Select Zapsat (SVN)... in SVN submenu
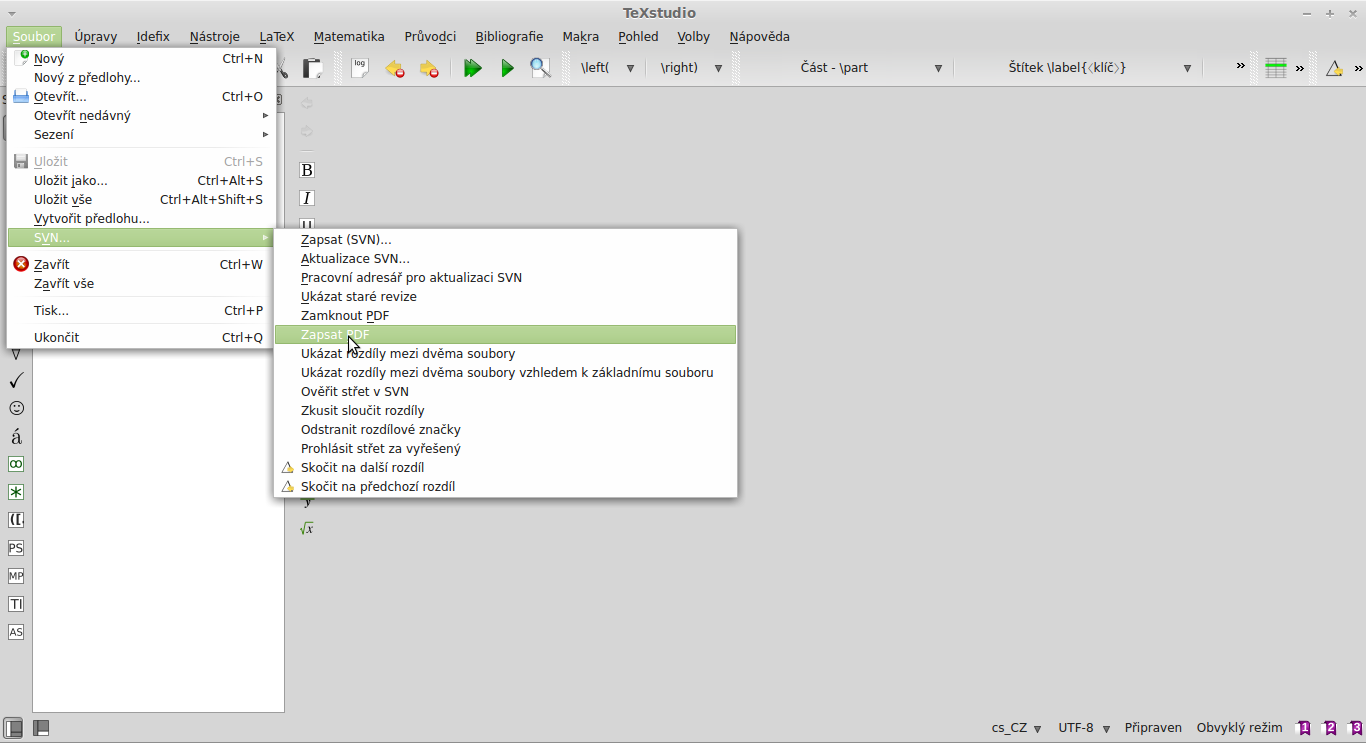The height and width of the screenshot is (743, 1366). click(x=506, y=240)
